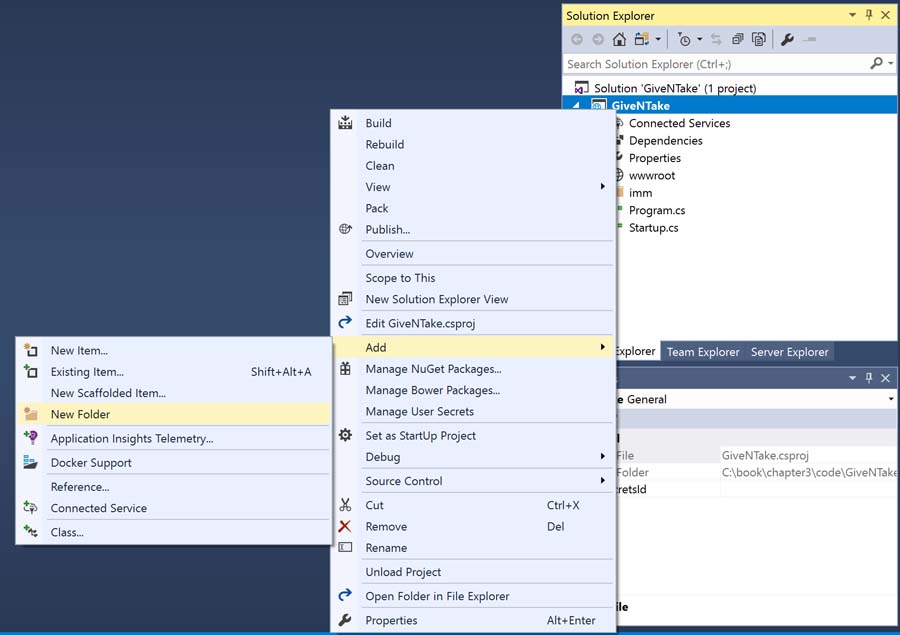The height and width of the screenshot is (635, 900).
Task: Choose Docker Support in the Add submenu
Action: coord(91,463)
